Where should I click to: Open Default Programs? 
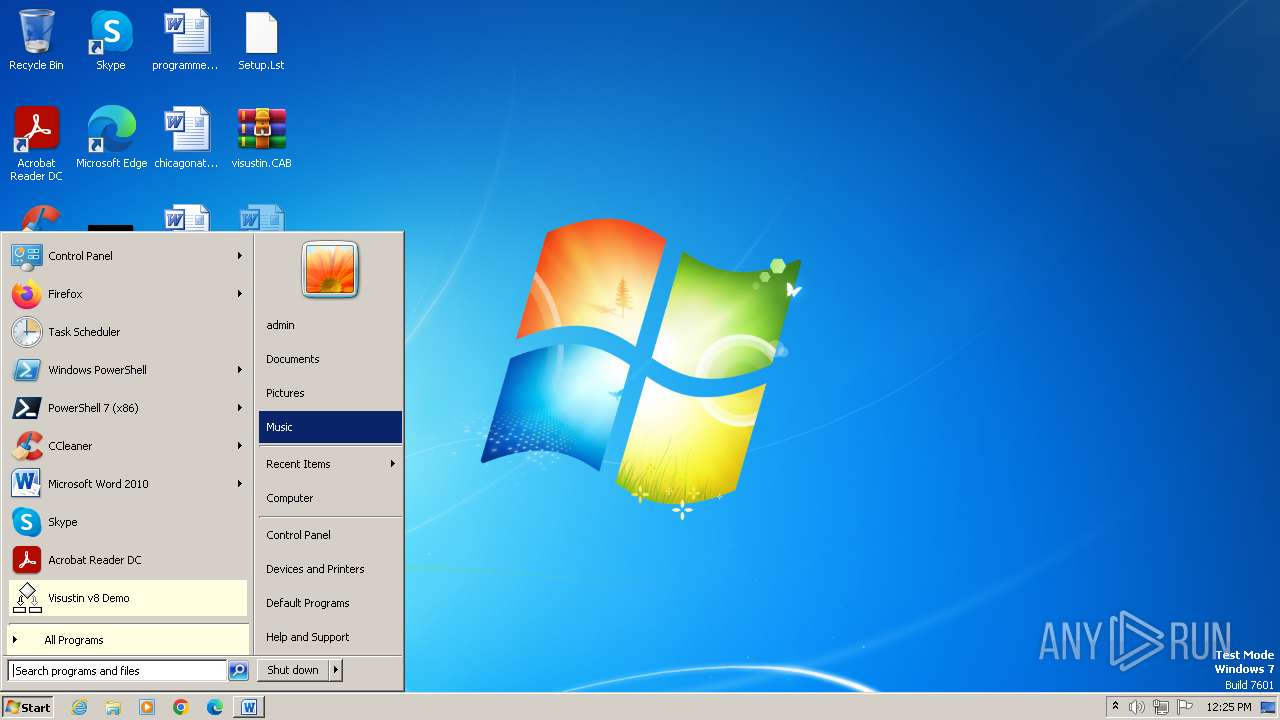click(x=330, y=603)
